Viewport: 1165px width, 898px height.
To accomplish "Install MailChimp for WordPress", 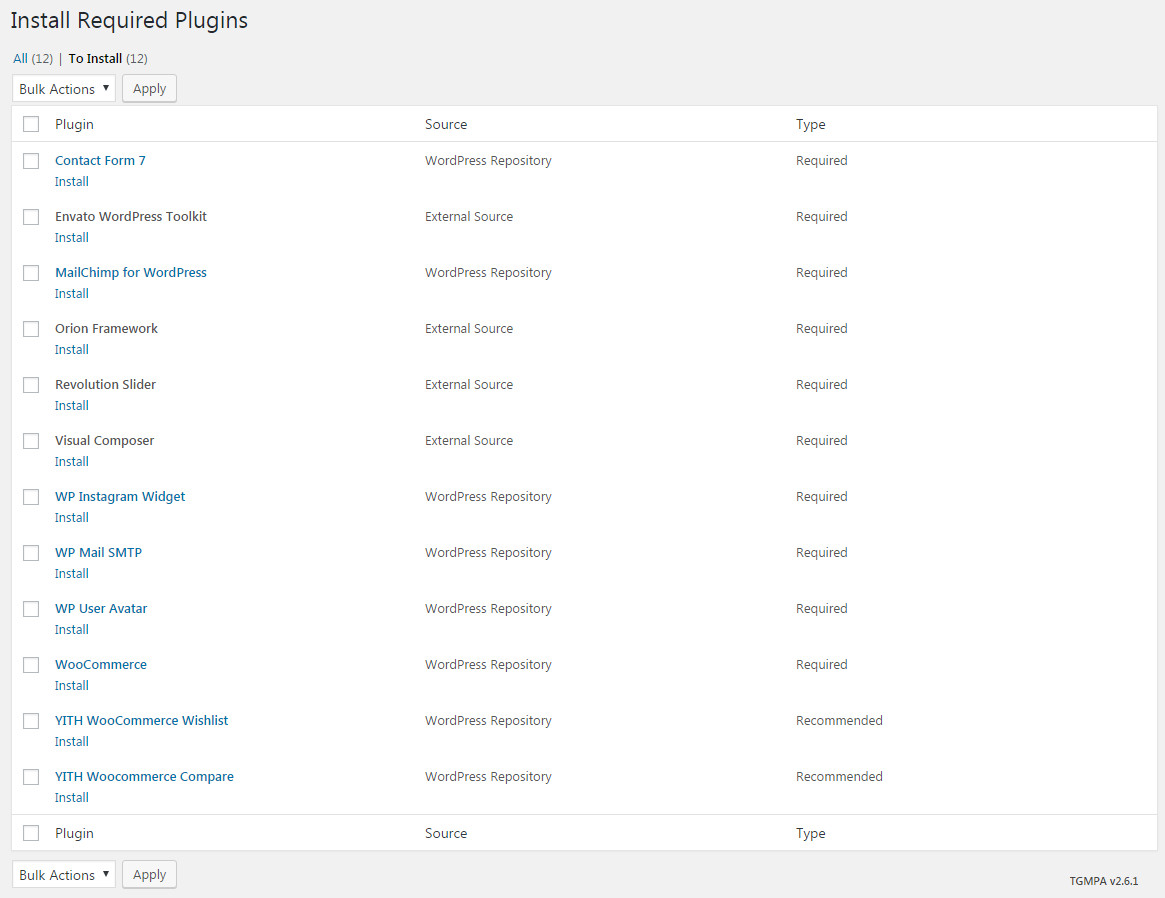I will (x=71, y=294).
